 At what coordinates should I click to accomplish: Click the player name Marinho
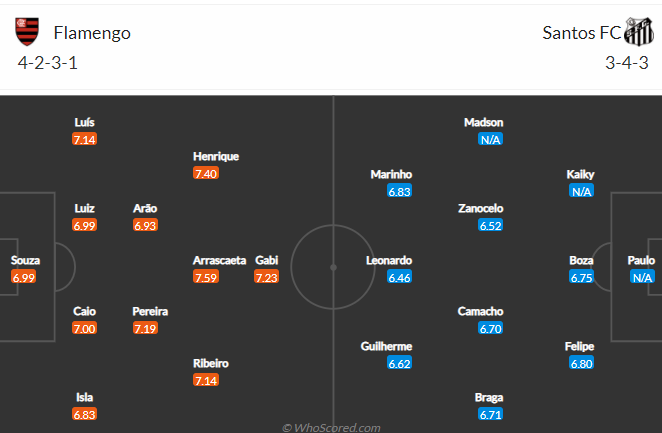click(x=391, y=174)
